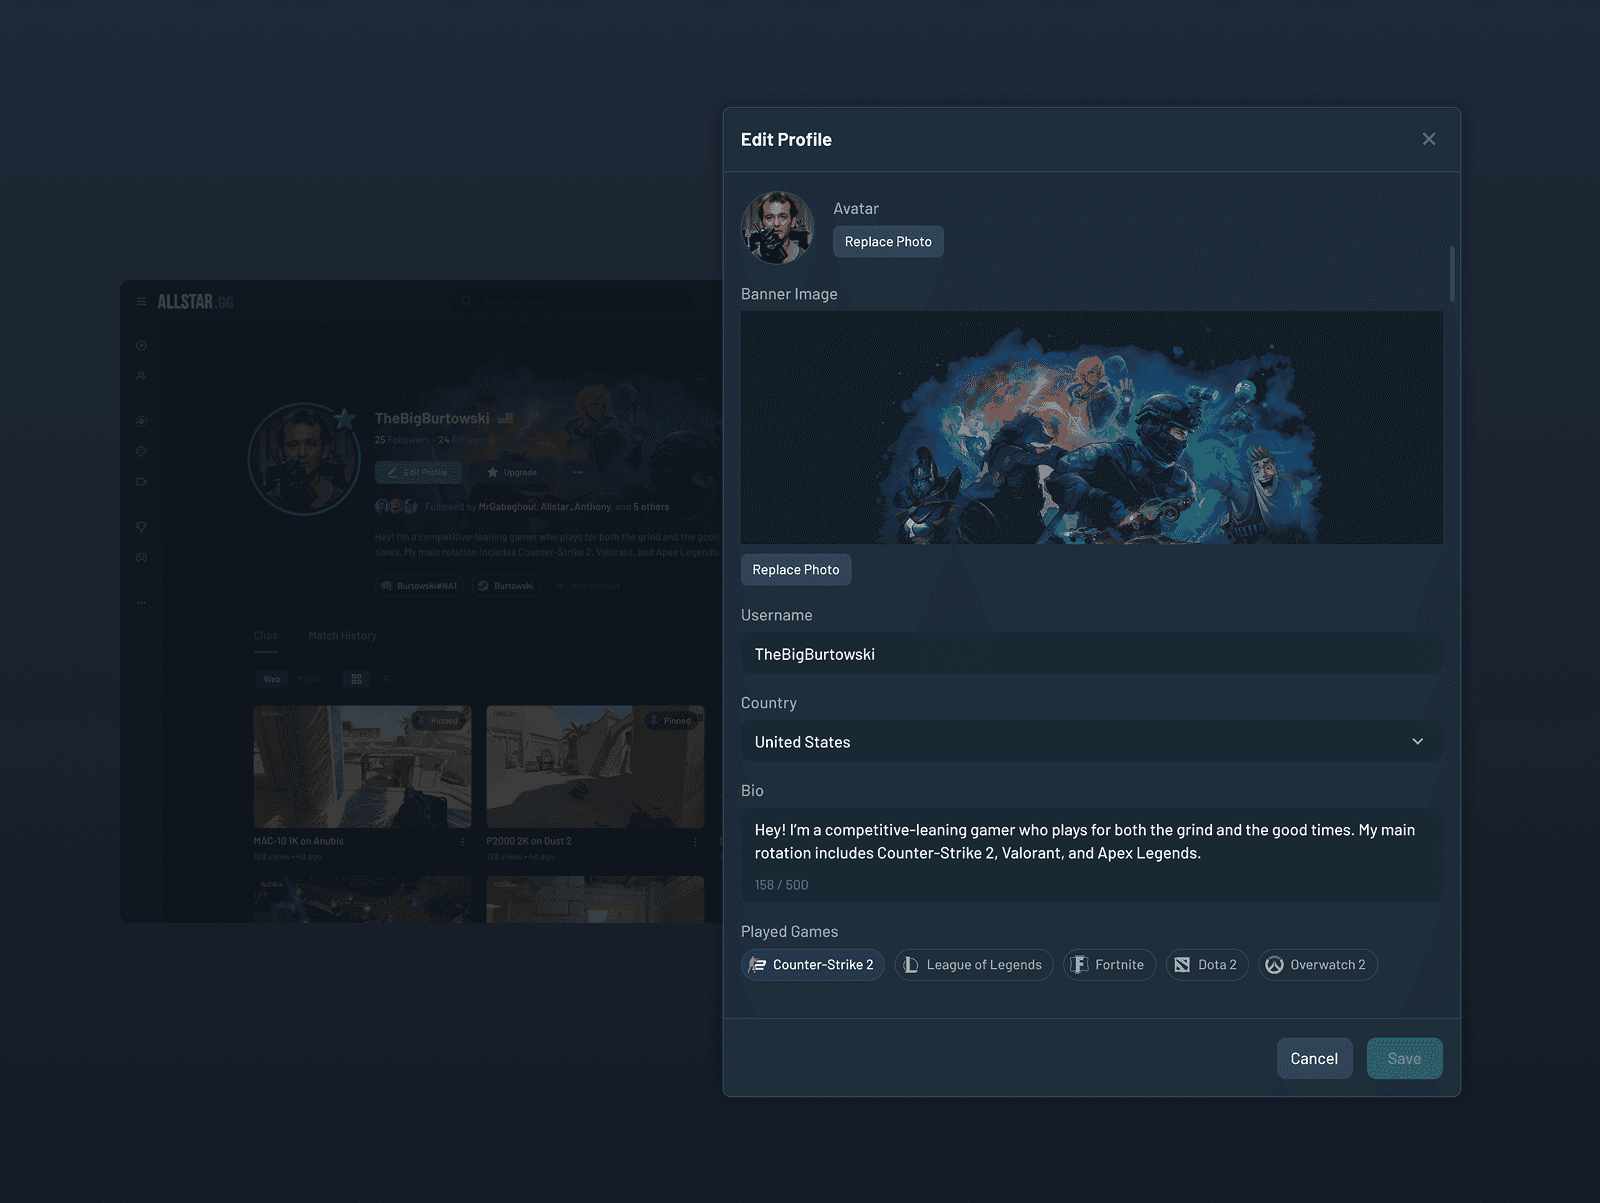
Task: Click the ALLSTAR.GG logo
Action: point(196,302)
